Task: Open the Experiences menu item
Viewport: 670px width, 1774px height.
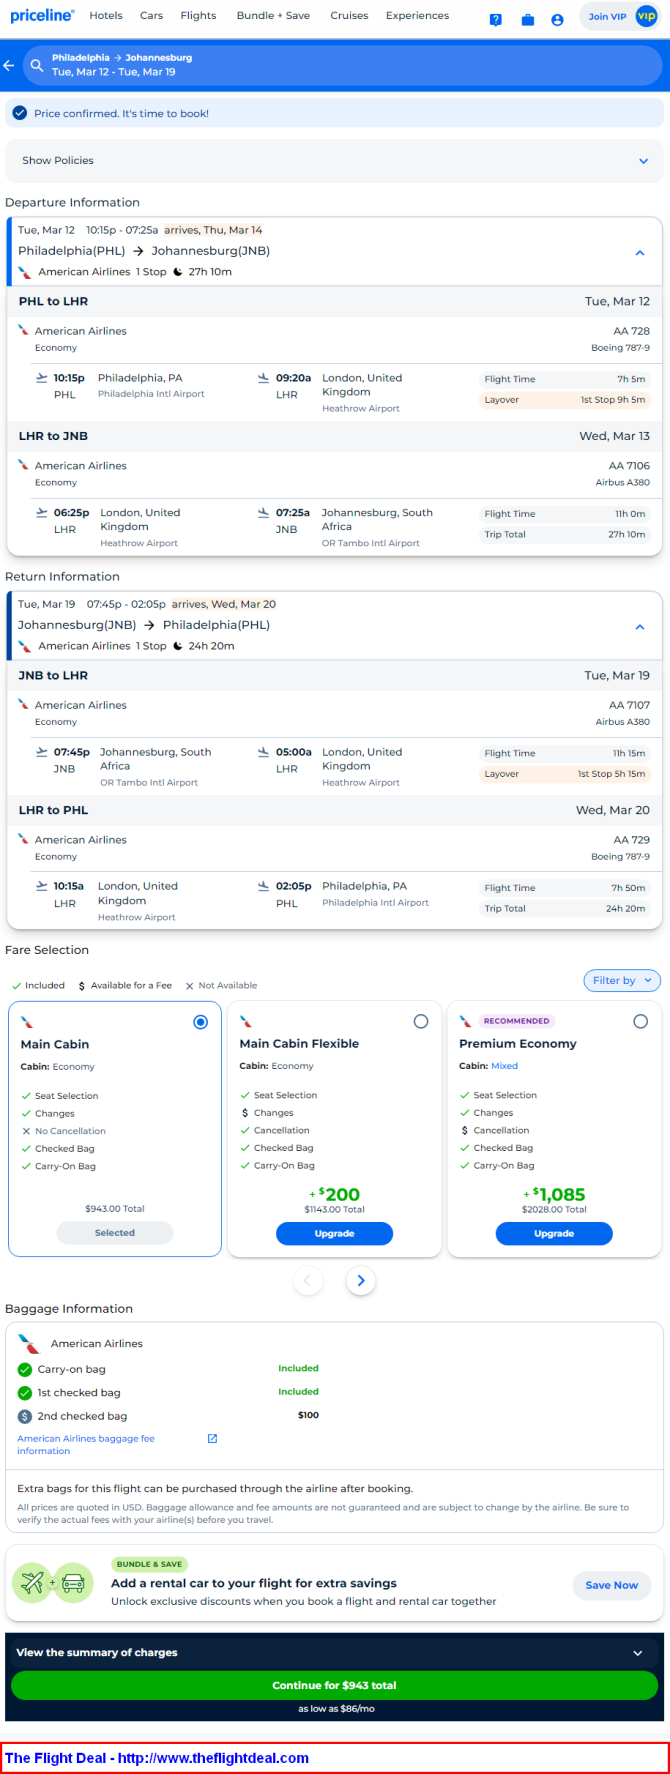Action: (418, 16)
